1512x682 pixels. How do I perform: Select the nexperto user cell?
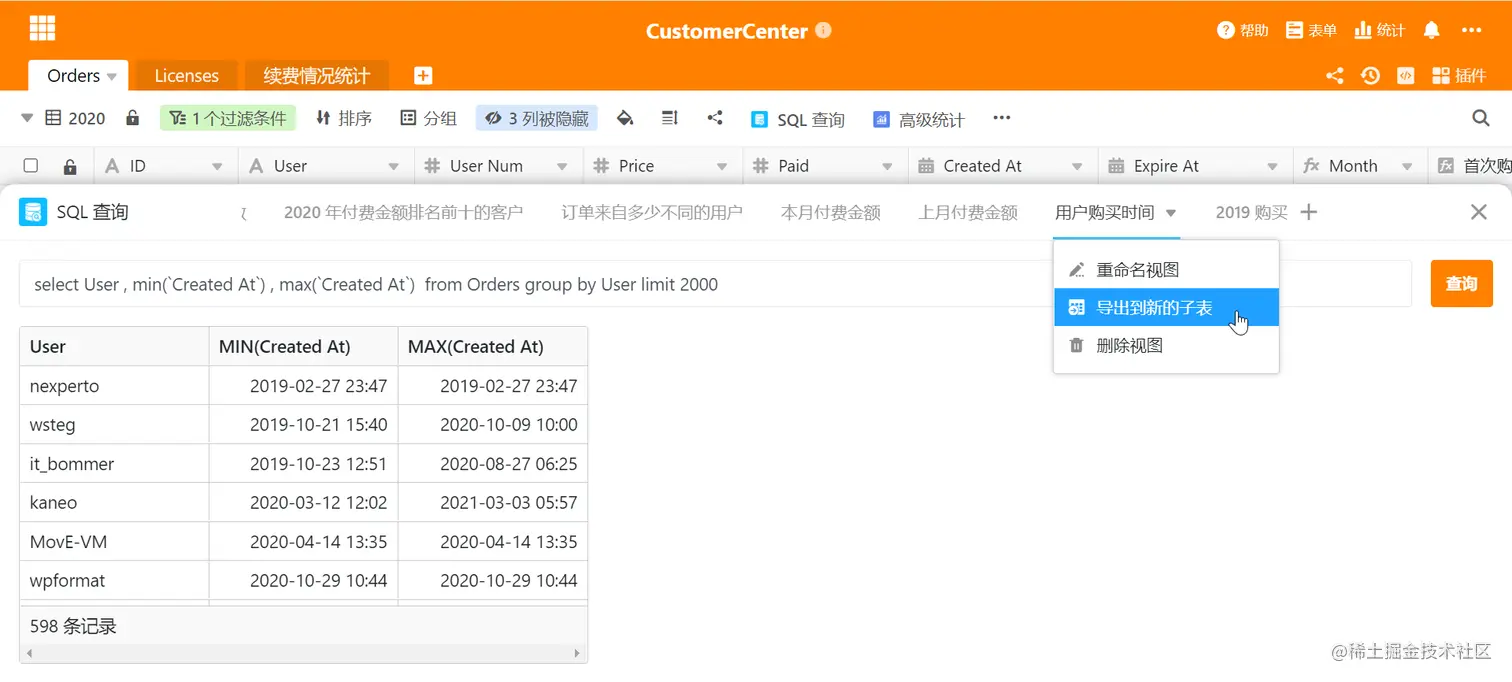[114, 386]
